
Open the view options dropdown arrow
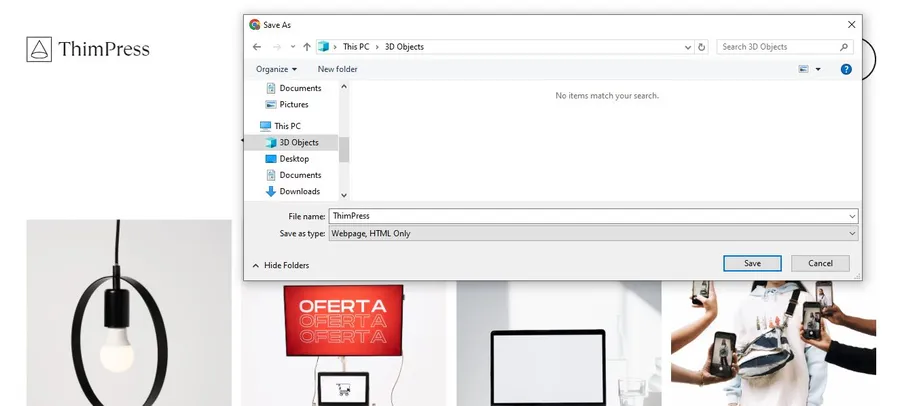tap(818, 69)
